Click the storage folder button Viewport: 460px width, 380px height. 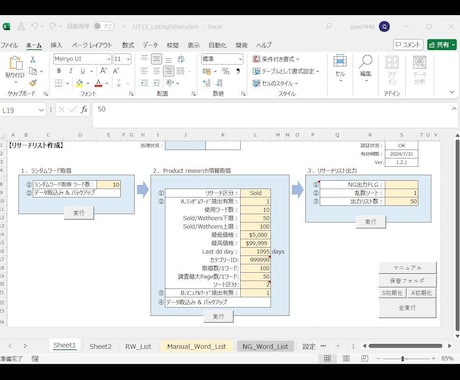pos(407,281)
